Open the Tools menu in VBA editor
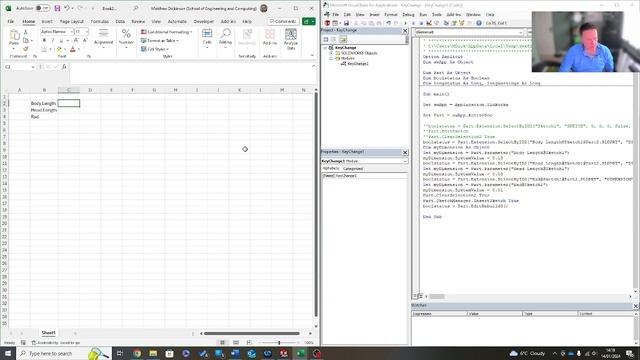The width and height of the screenshot is (640, 360). pos(437,15)
